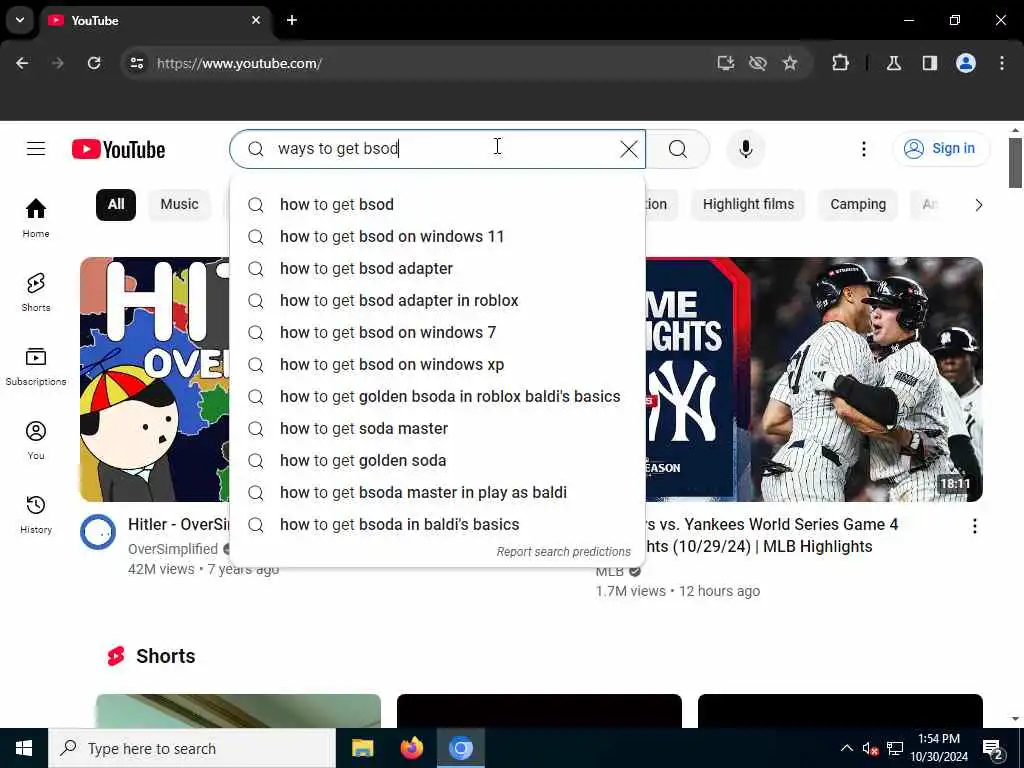
Task: Click the MLB channel name
Action: (609, 571)
